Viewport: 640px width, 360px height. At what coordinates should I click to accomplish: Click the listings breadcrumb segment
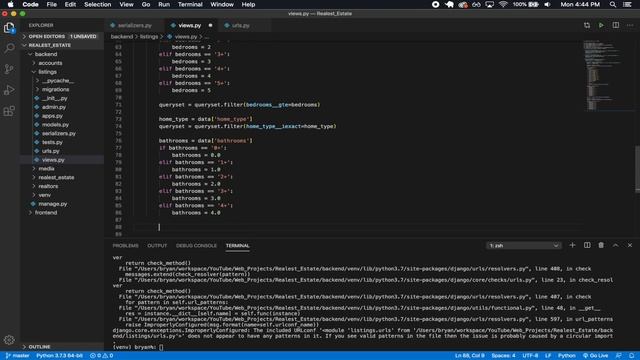149,37
